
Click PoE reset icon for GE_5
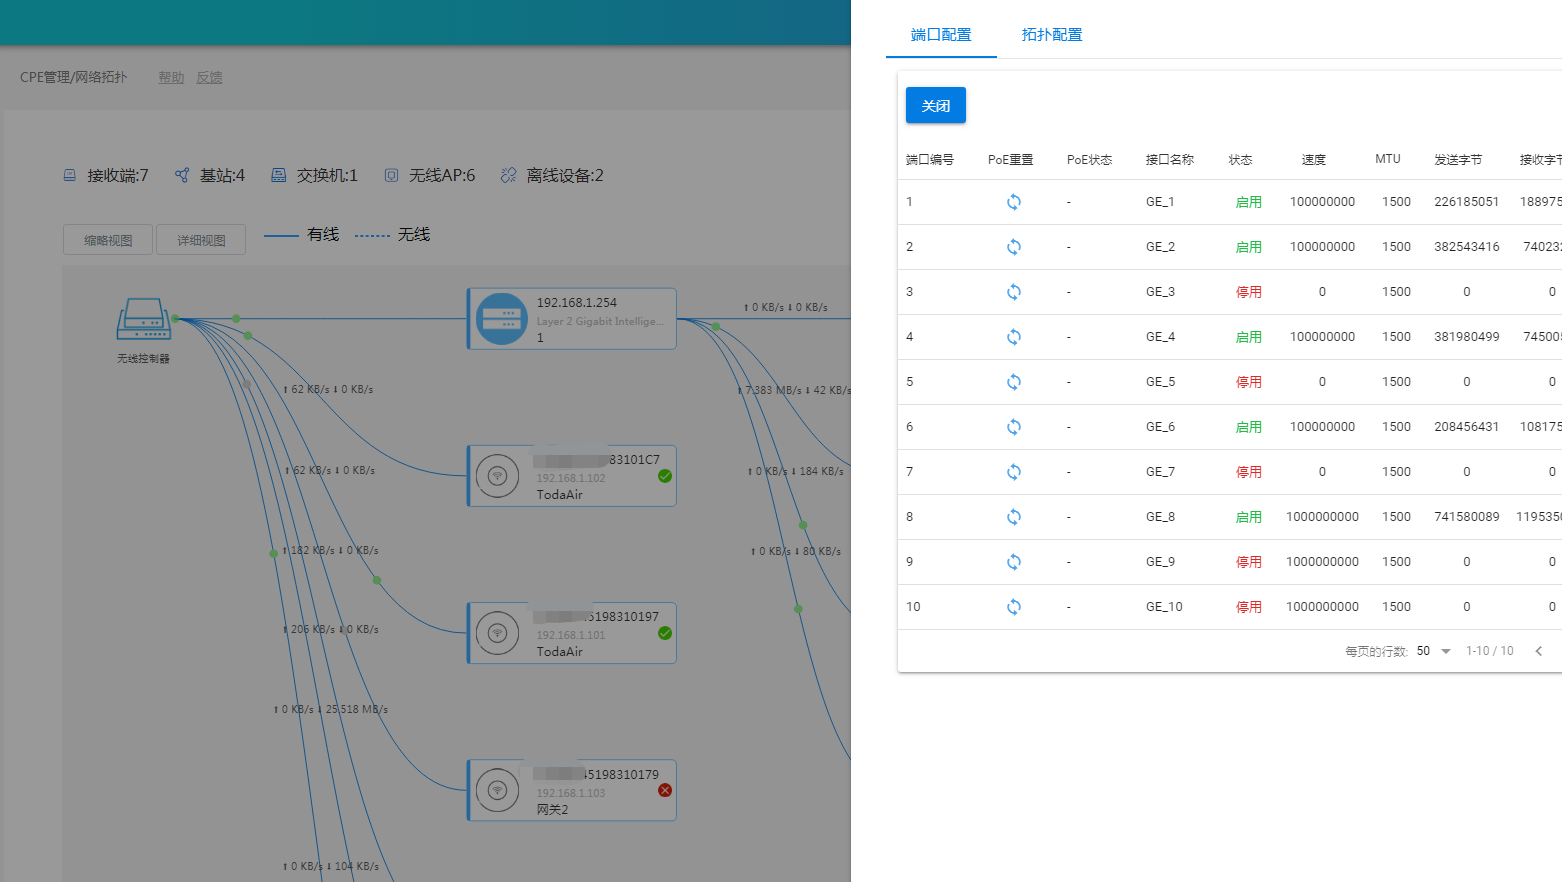(1013, 382)
